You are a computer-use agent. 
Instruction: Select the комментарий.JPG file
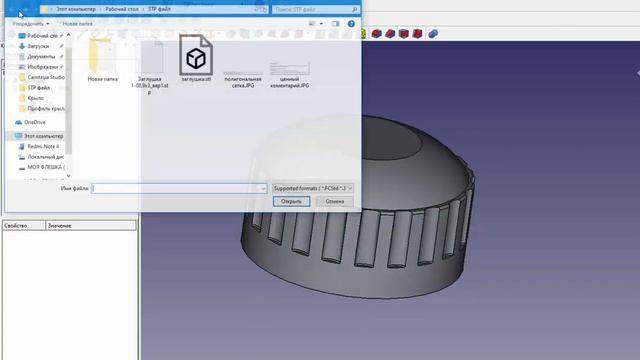[289, 75]
